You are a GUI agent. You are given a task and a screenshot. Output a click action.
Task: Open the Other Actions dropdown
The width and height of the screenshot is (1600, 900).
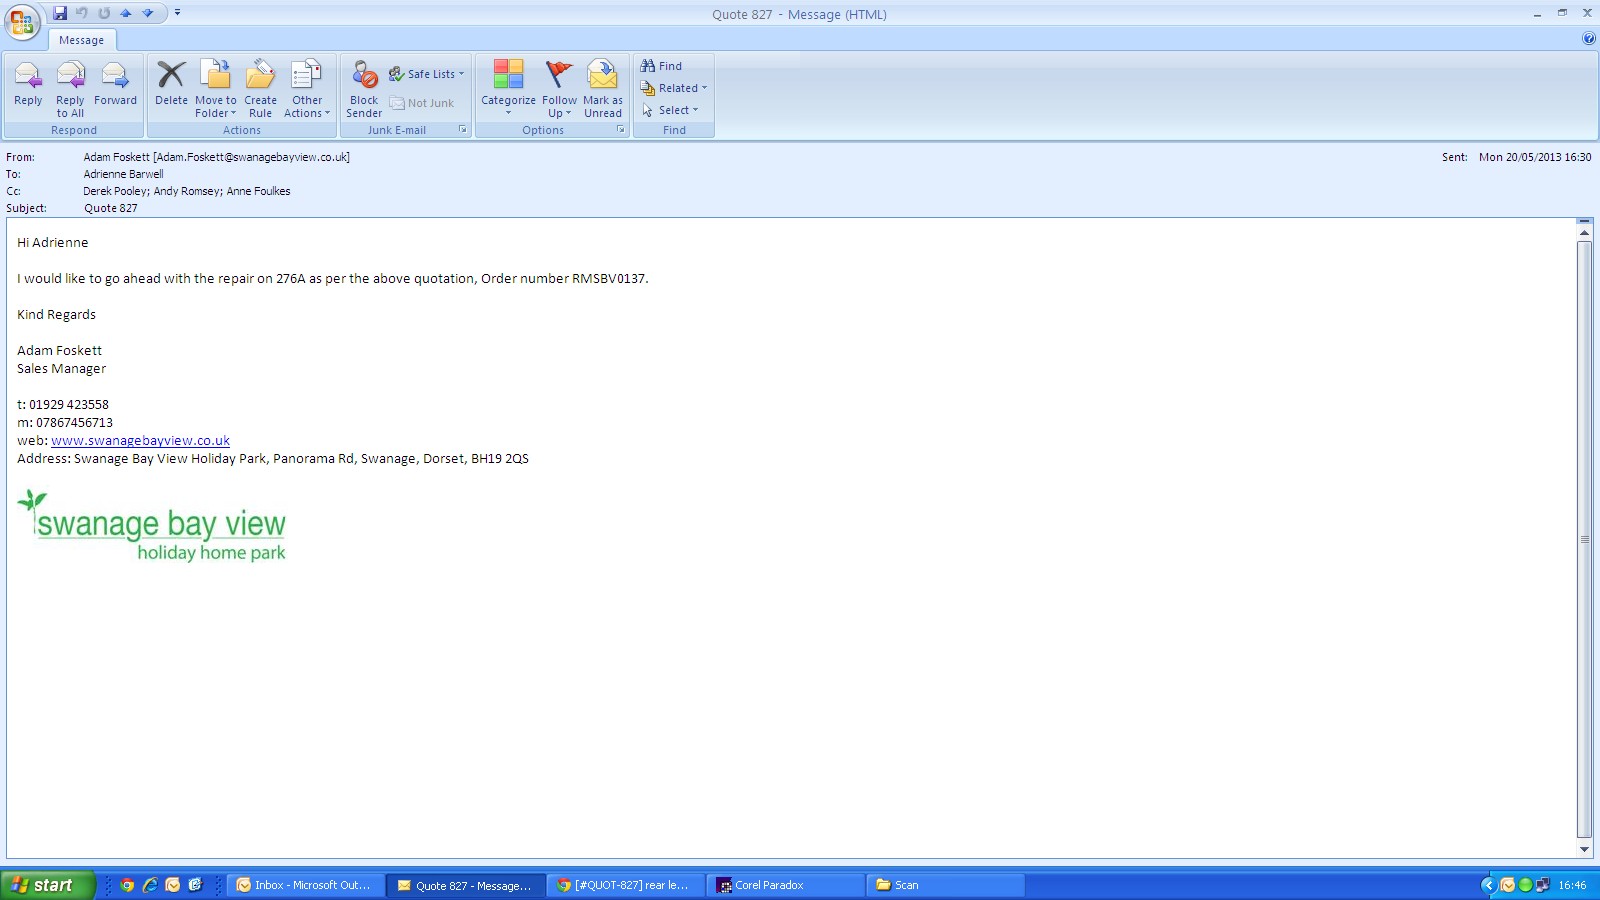[x=307, y=88]
